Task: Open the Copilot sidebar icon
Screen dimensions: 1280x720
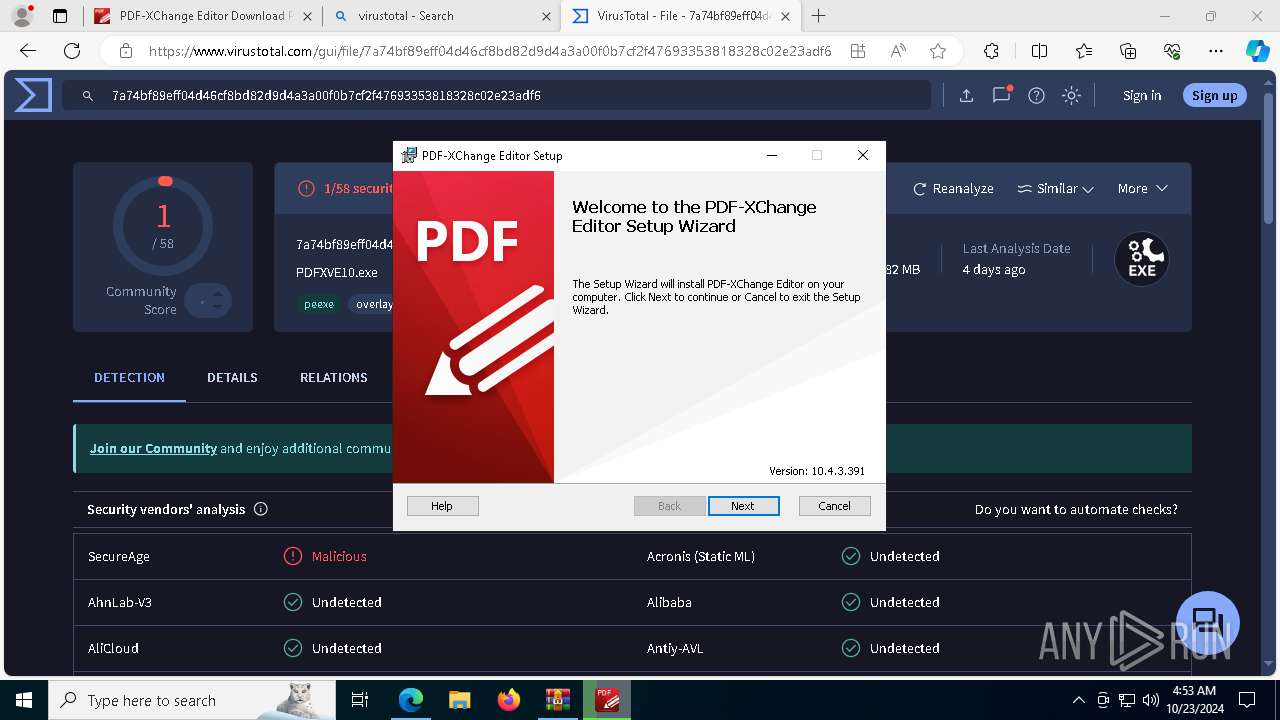Action: coord(1257,51)
